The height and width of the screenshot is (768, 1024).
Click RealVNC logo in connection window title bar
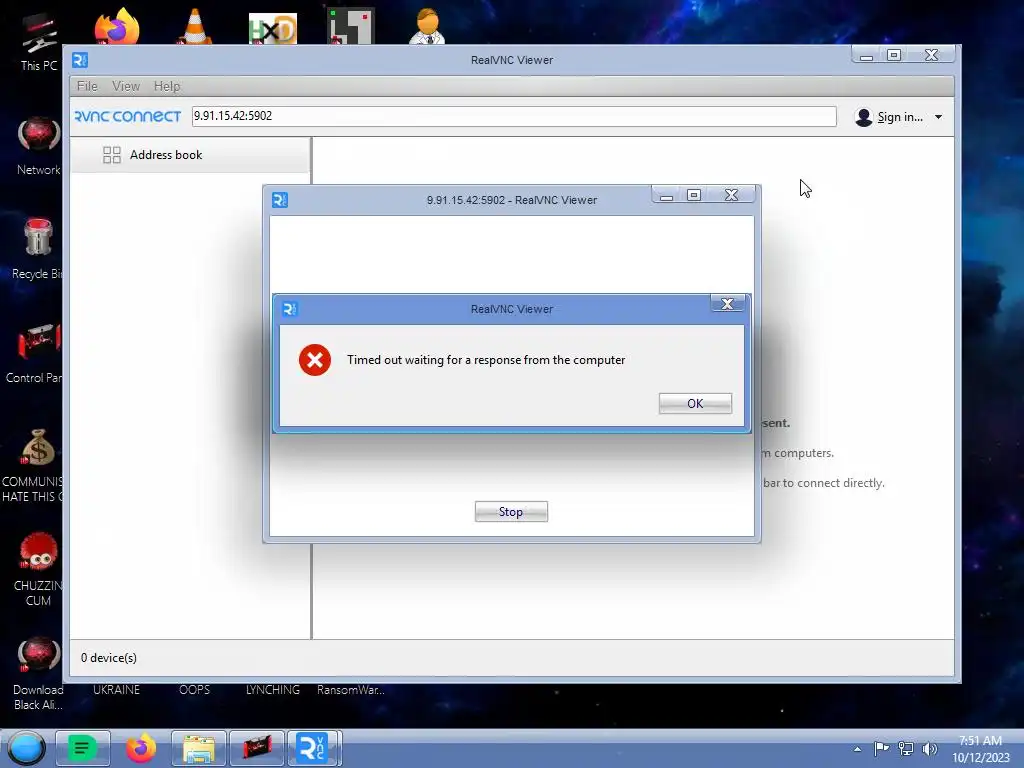pyautogui.click(x=280, y=200)
